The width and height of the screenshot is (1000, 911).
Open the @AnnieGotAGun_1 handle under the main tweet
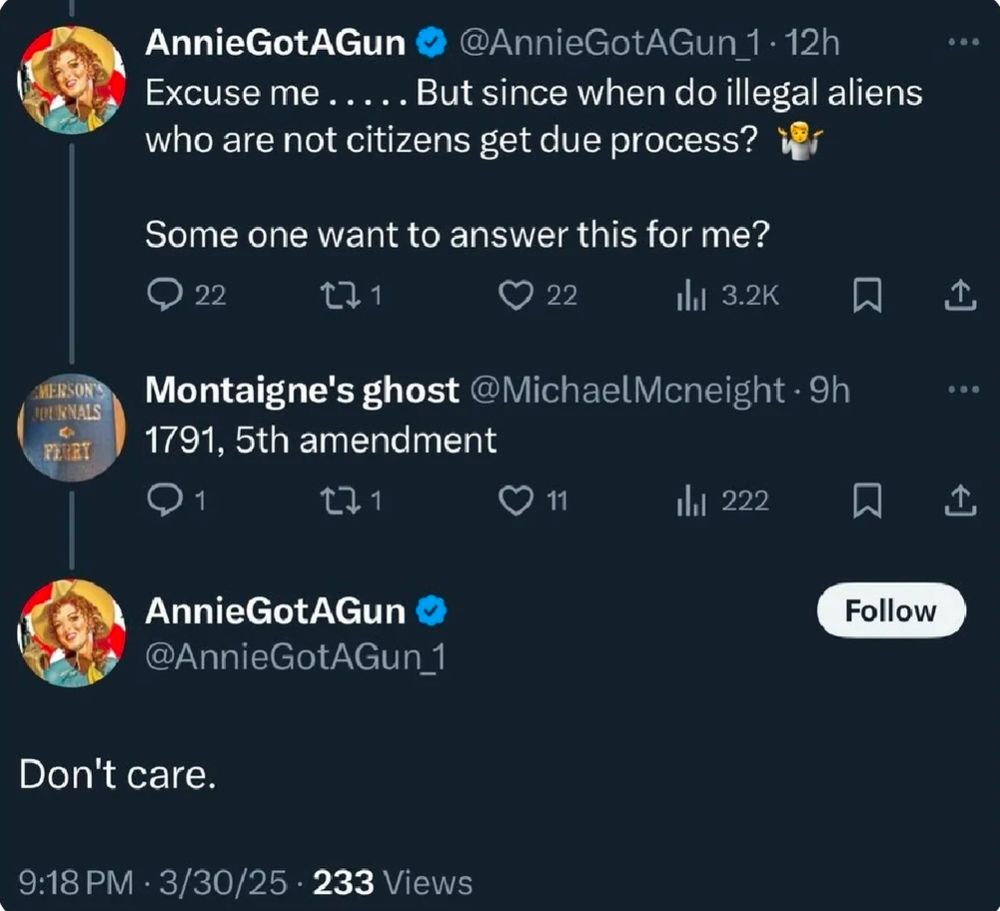coord(295,657)
